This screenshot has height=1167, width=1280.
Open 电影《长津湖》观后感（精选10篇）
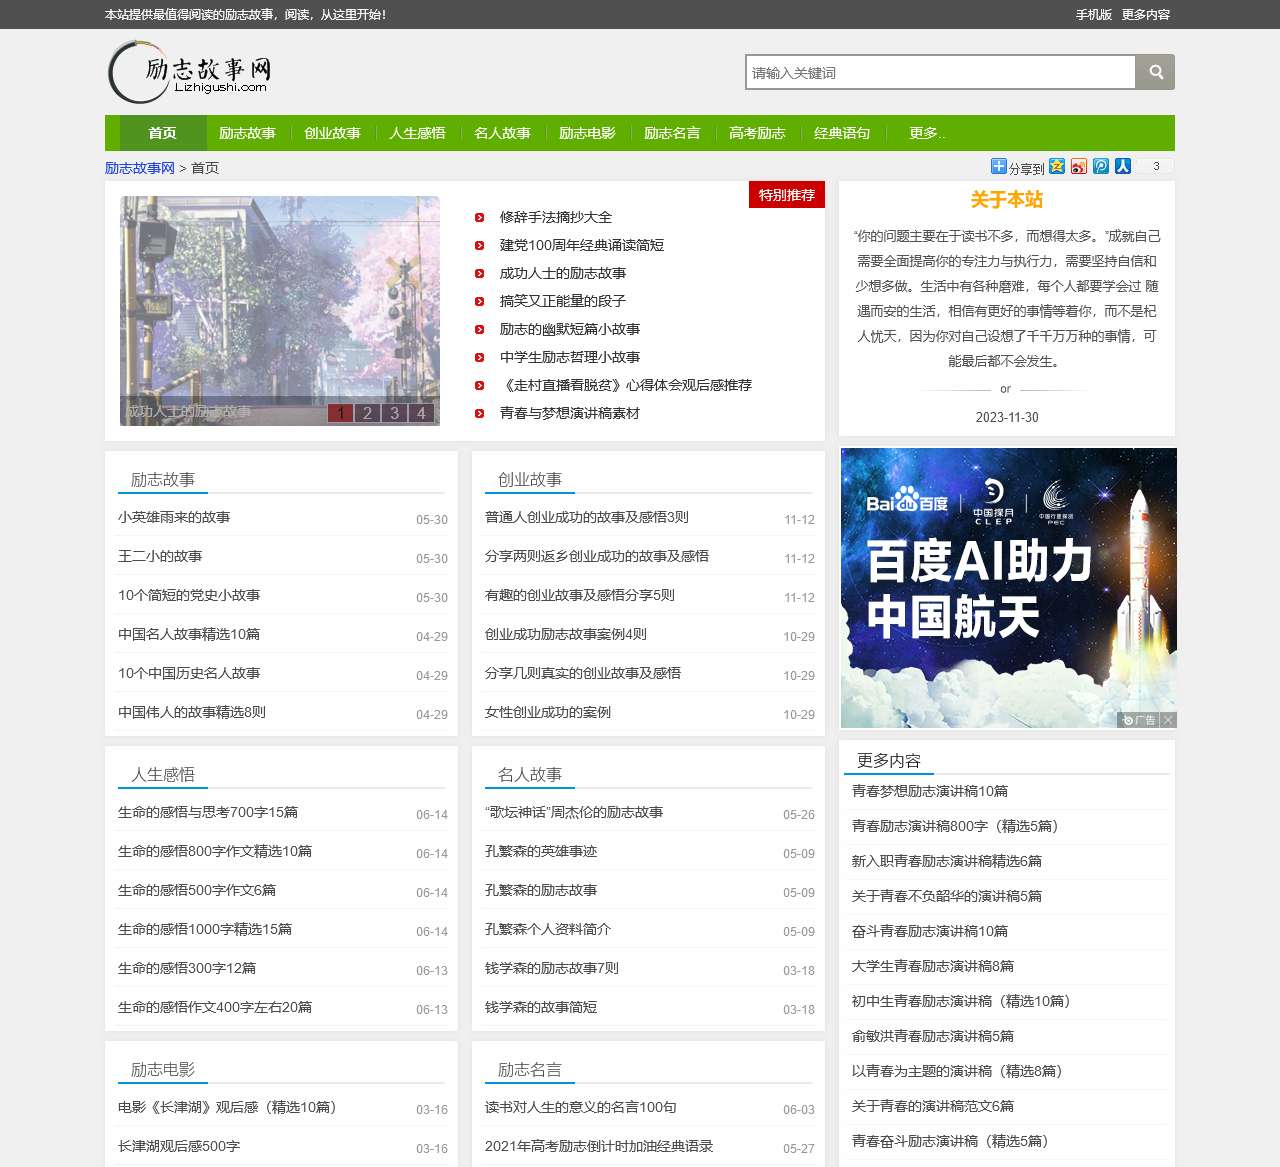tap(231, 1107)
